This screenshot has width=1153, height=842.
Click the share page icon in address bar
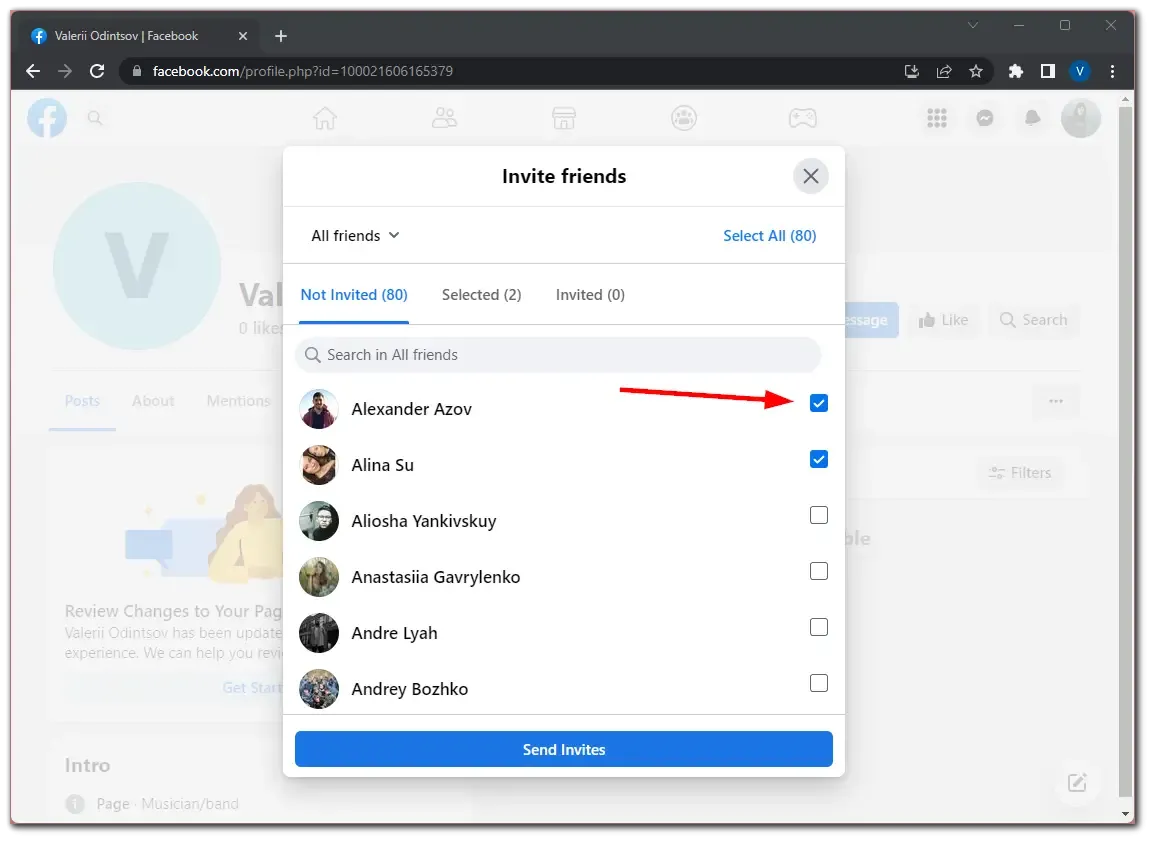[x=943, y=71]
